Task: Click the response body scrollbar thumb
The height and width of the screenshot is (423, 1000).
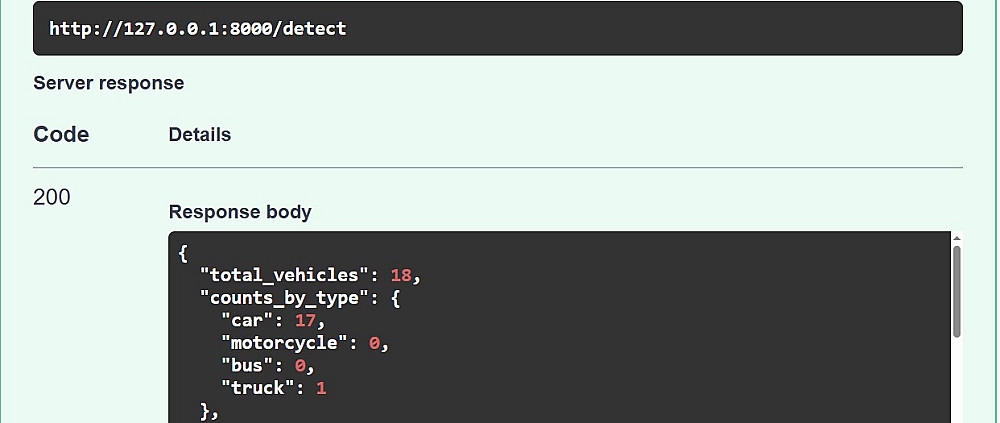Action: 956,292
